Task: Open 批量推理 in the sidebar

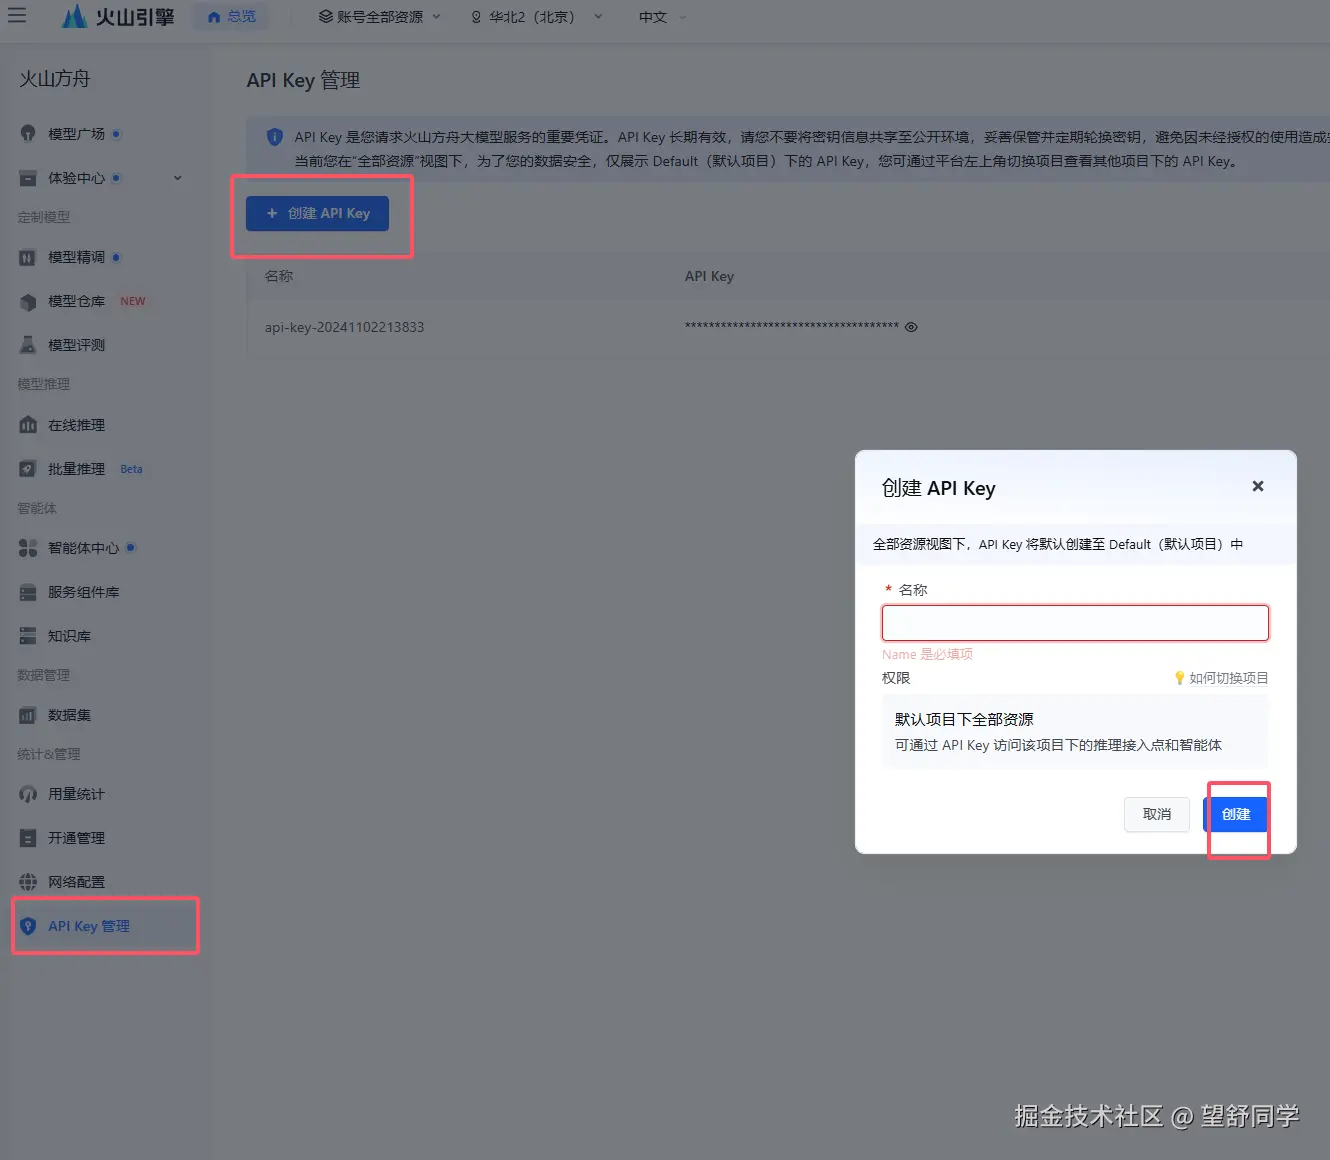Action: coord(76,469)
